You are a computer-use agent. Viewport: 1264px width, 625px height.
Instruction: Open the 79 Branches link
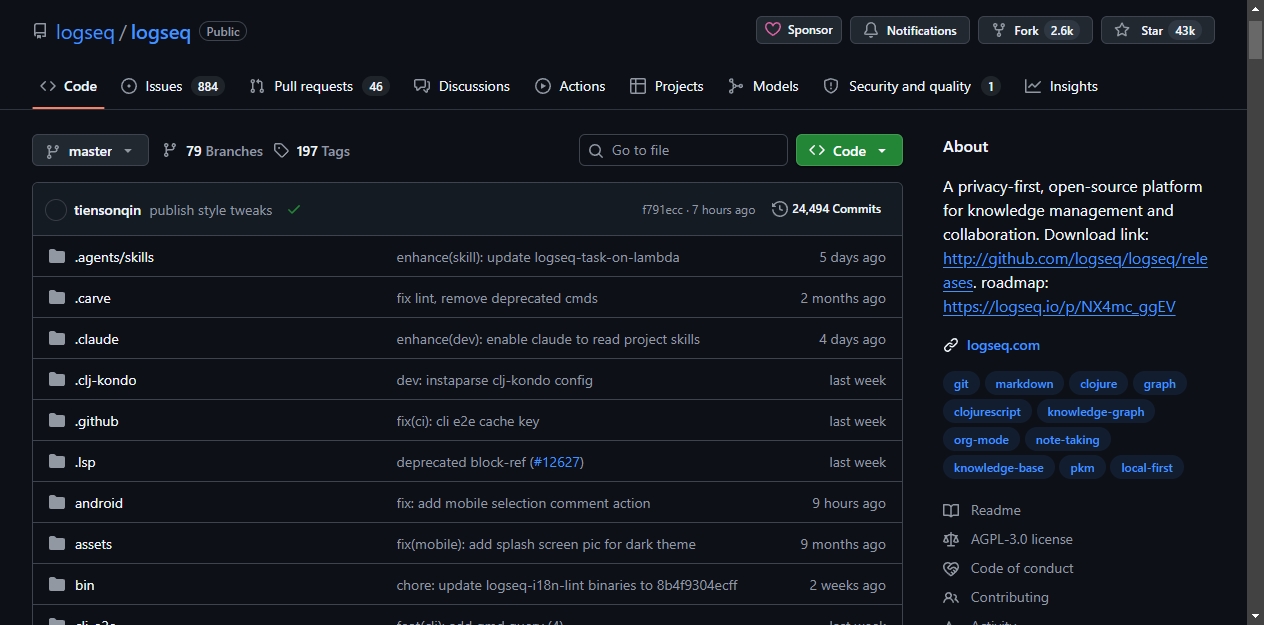[213, 151]
